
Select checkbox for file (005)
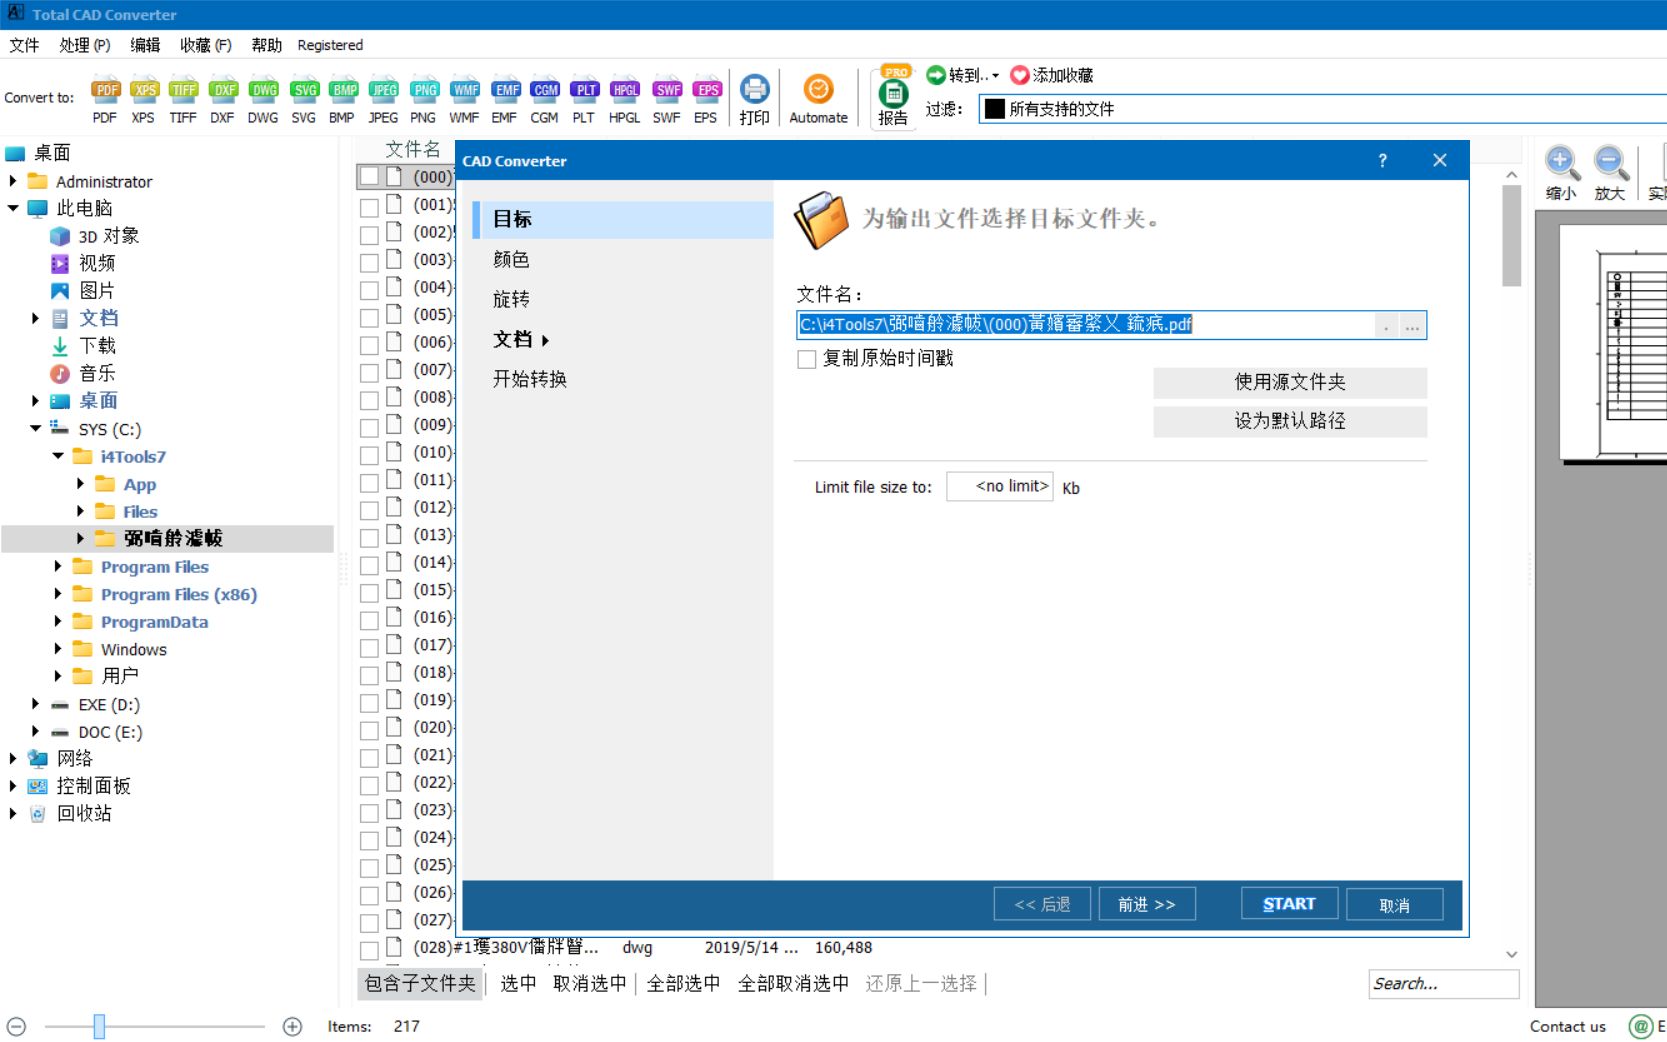click(369, 317)
